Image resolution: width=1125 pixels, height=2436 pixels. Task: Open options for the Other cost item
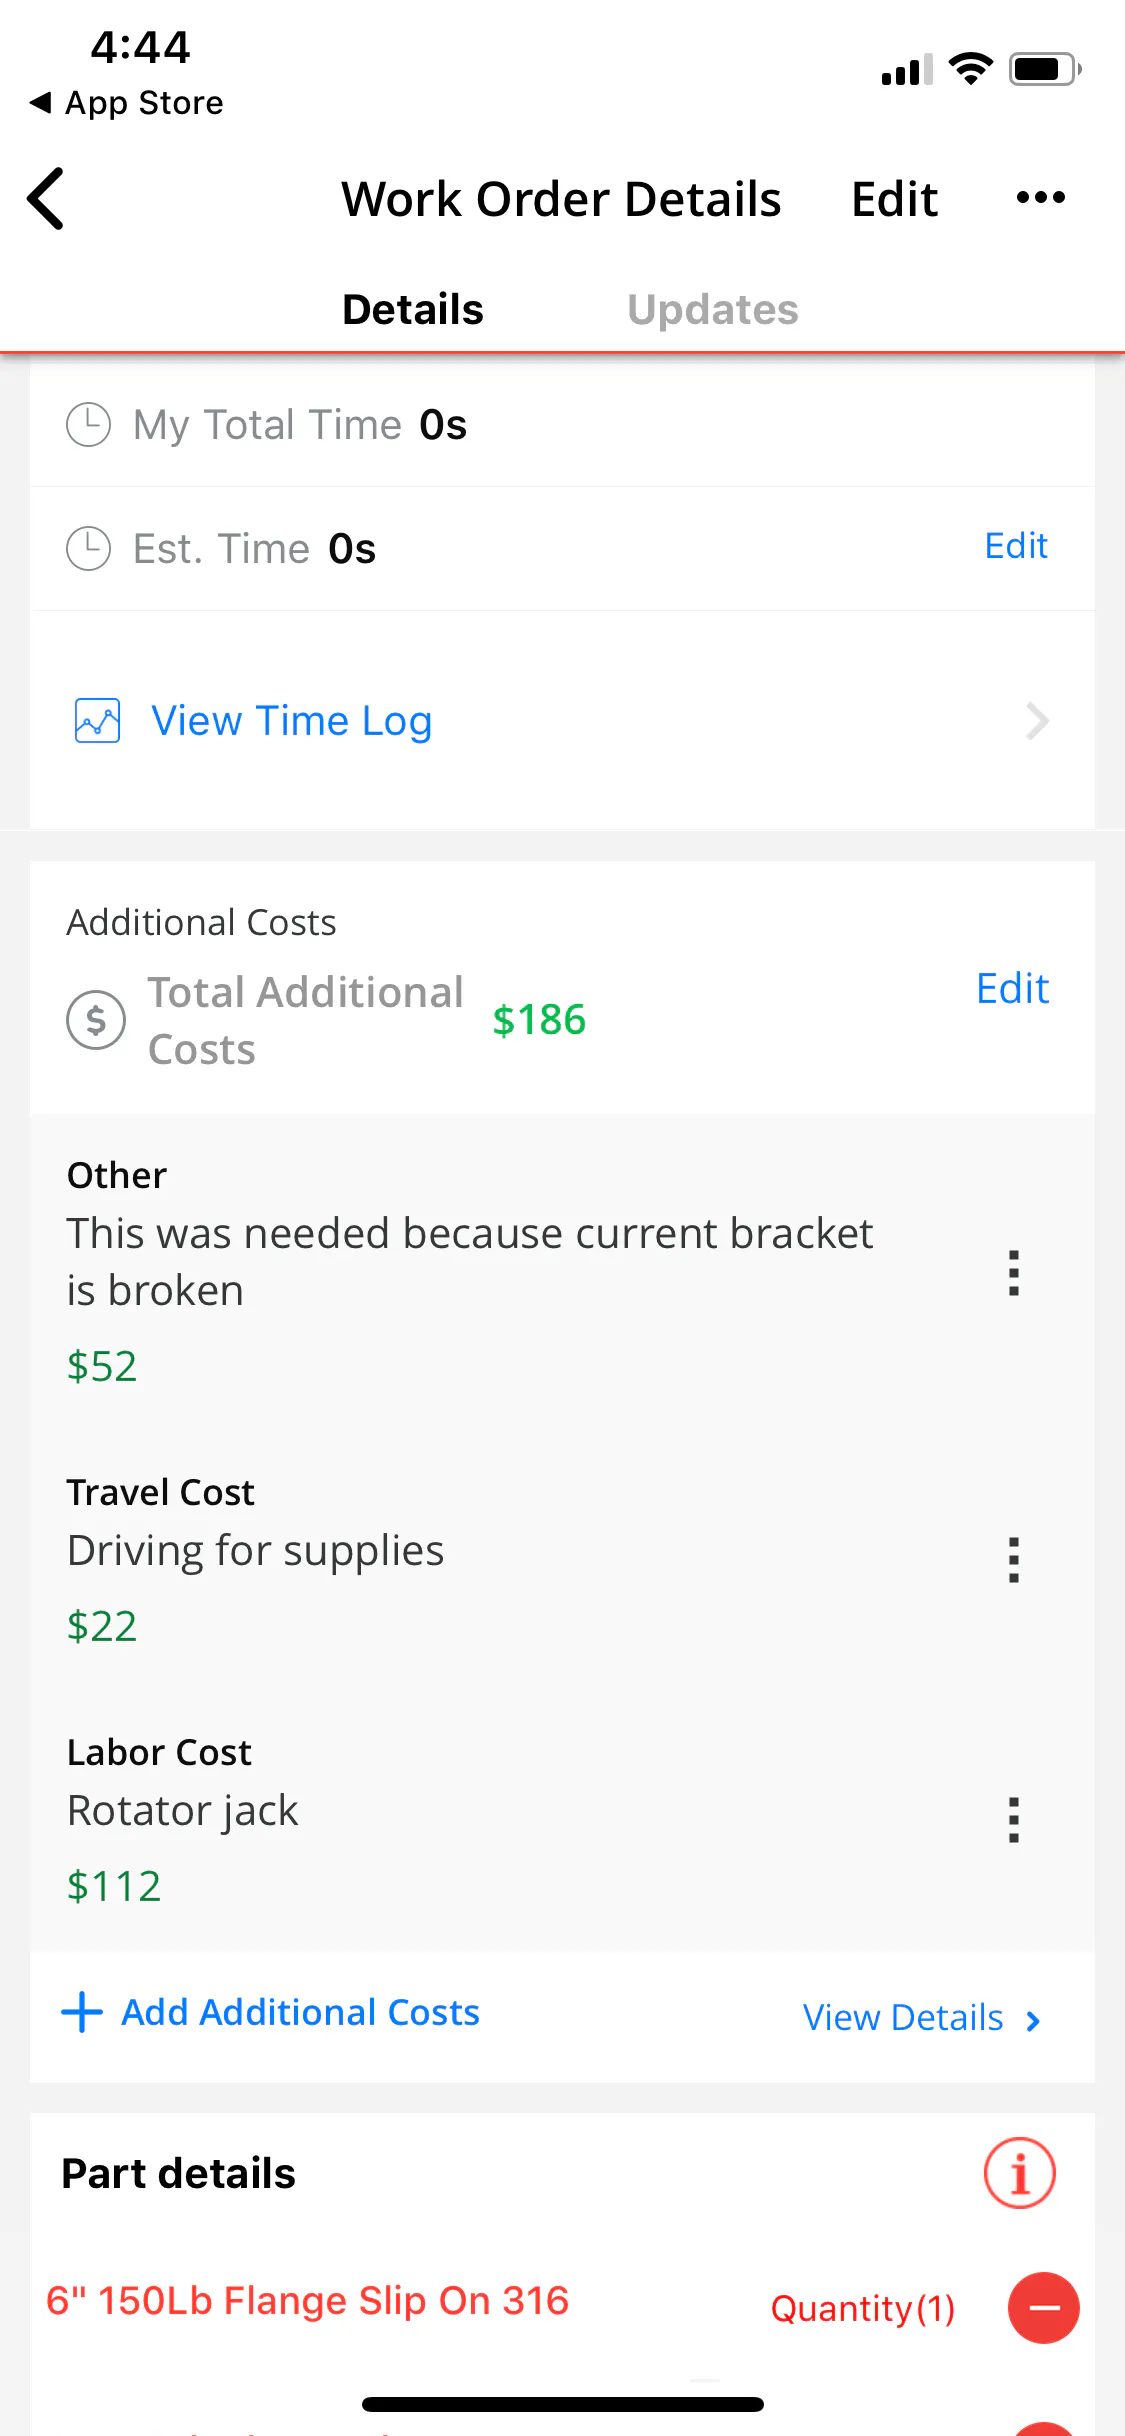click(1014, 1273)
